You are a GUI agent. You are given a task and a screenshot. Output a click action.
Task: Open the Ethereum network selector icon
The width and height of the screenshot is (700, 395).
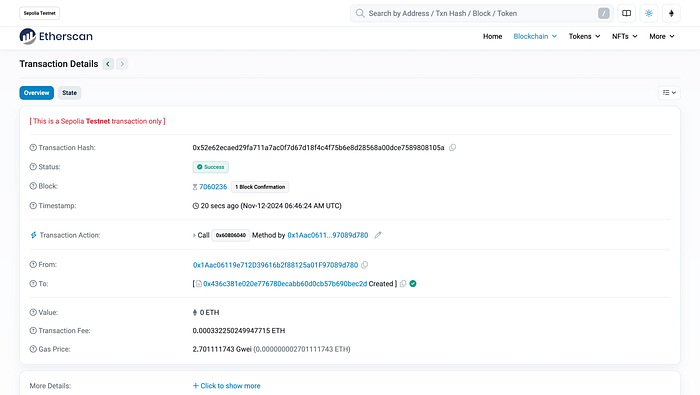tap(671, 13)
